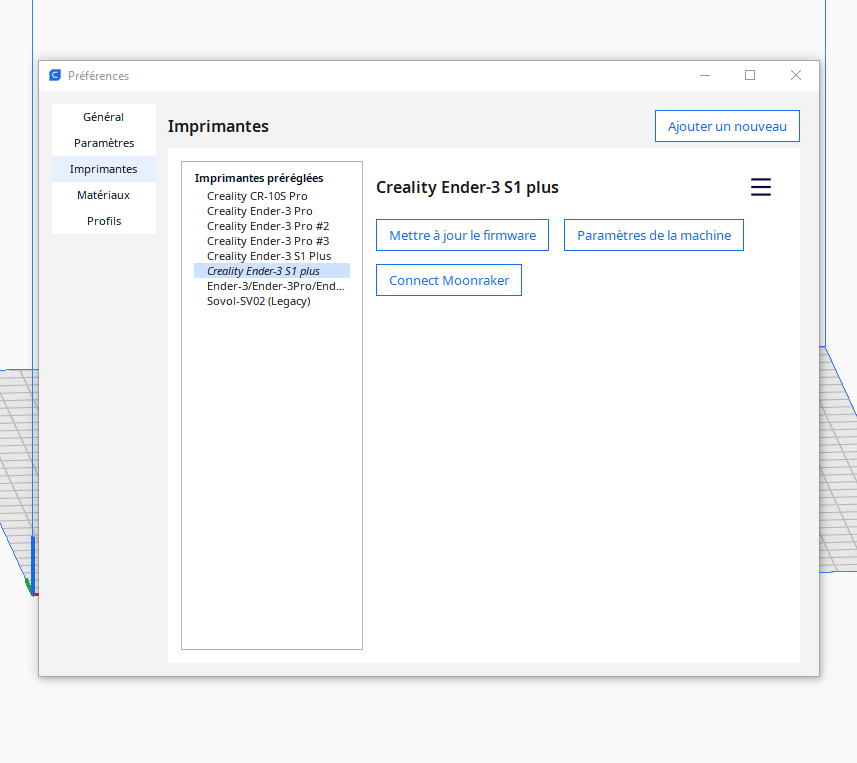Open the Général preferences page
Viewport: 857px width, 763px height.
(104, 117)
